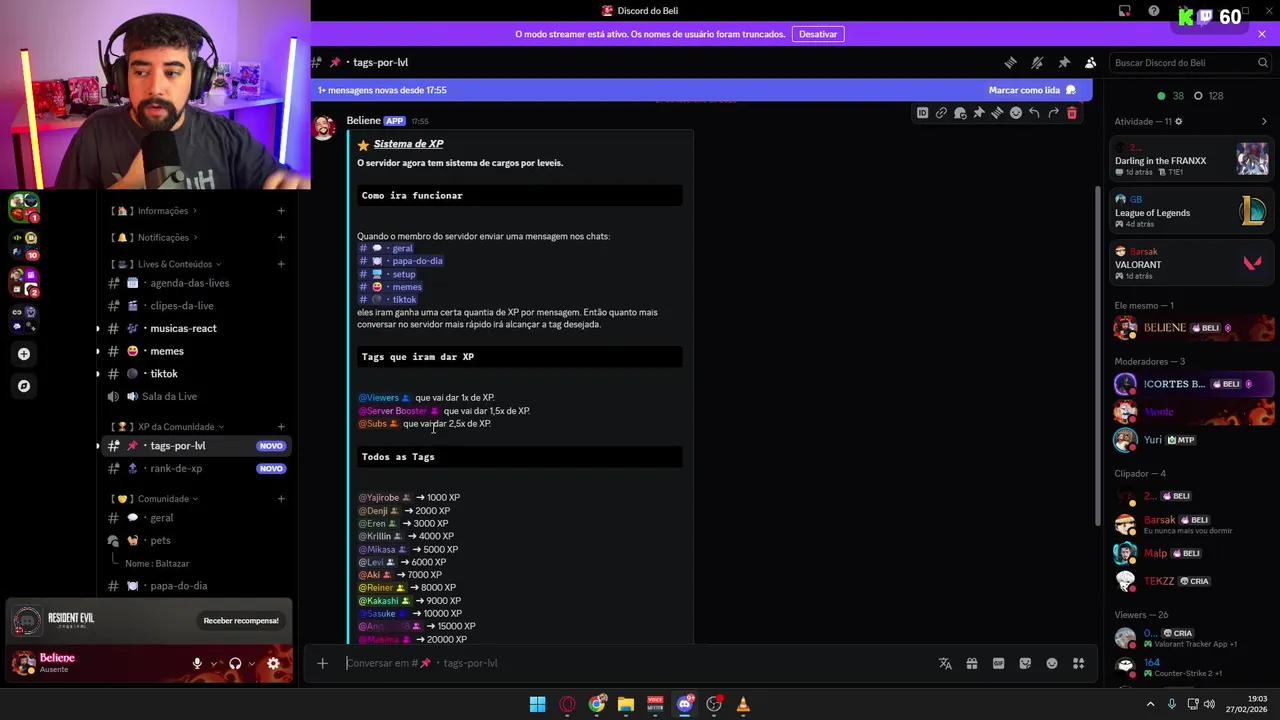This screenshot has height=720, width=1280.
Task: Open the sticker picker
Action: [x=1025, y=663]
